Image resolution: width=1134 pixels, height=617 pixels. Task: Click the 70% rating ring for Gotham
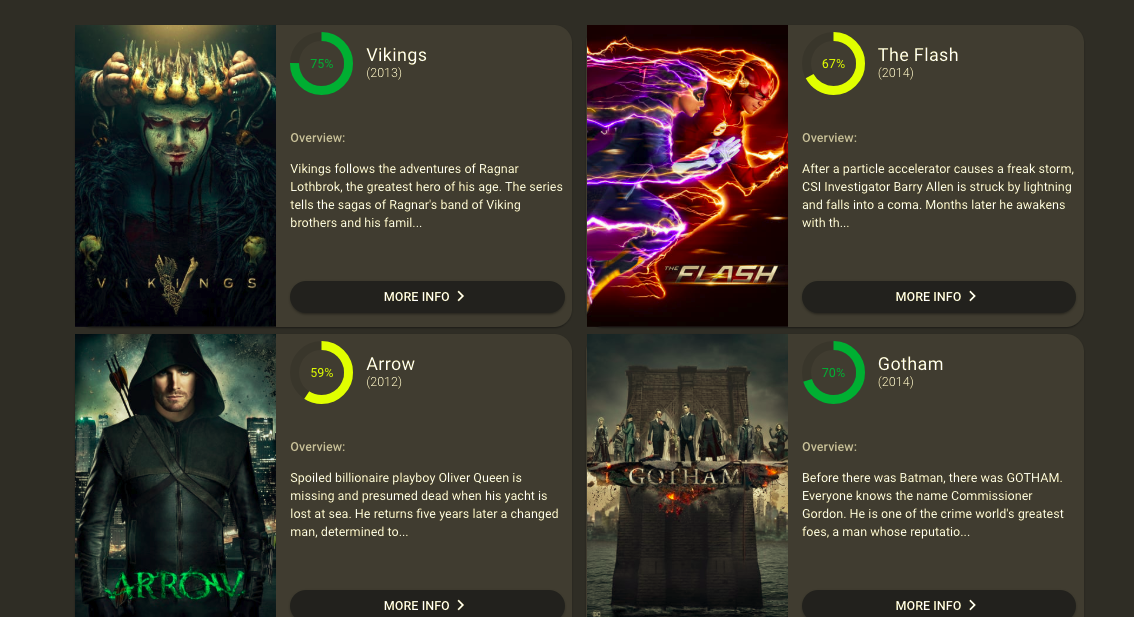[833, 373]
